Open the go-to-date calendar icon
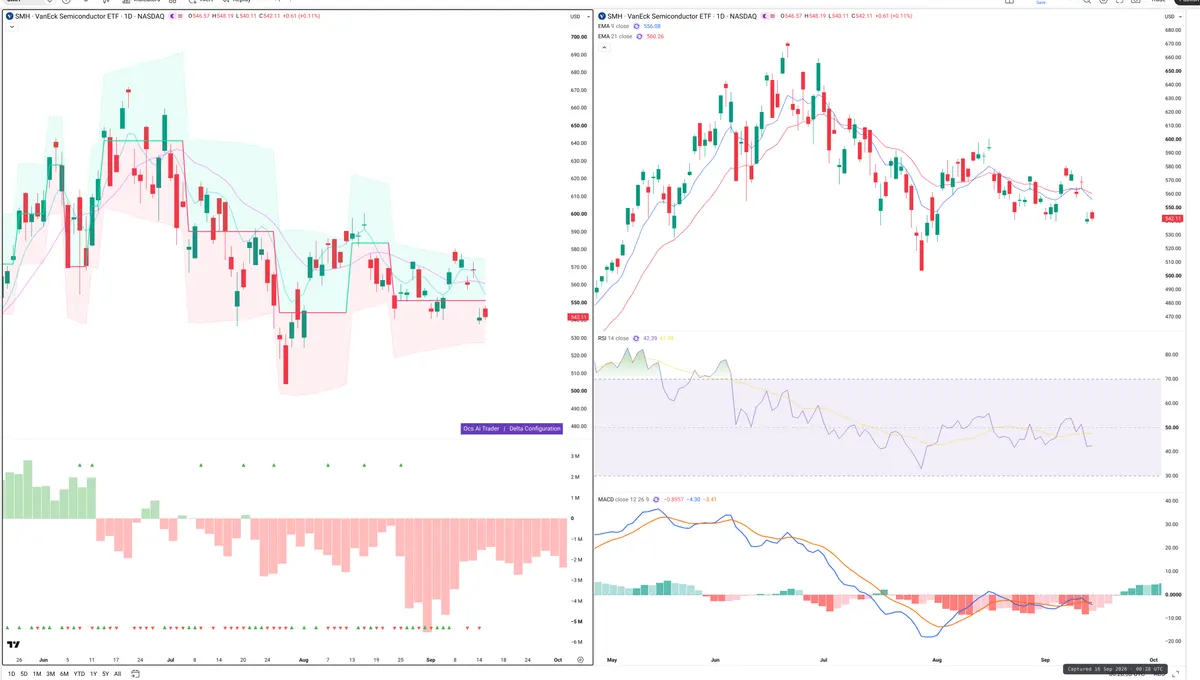The width and height of the screenshot is (1200, 680). pyautogui.click(x=135, y=674)
